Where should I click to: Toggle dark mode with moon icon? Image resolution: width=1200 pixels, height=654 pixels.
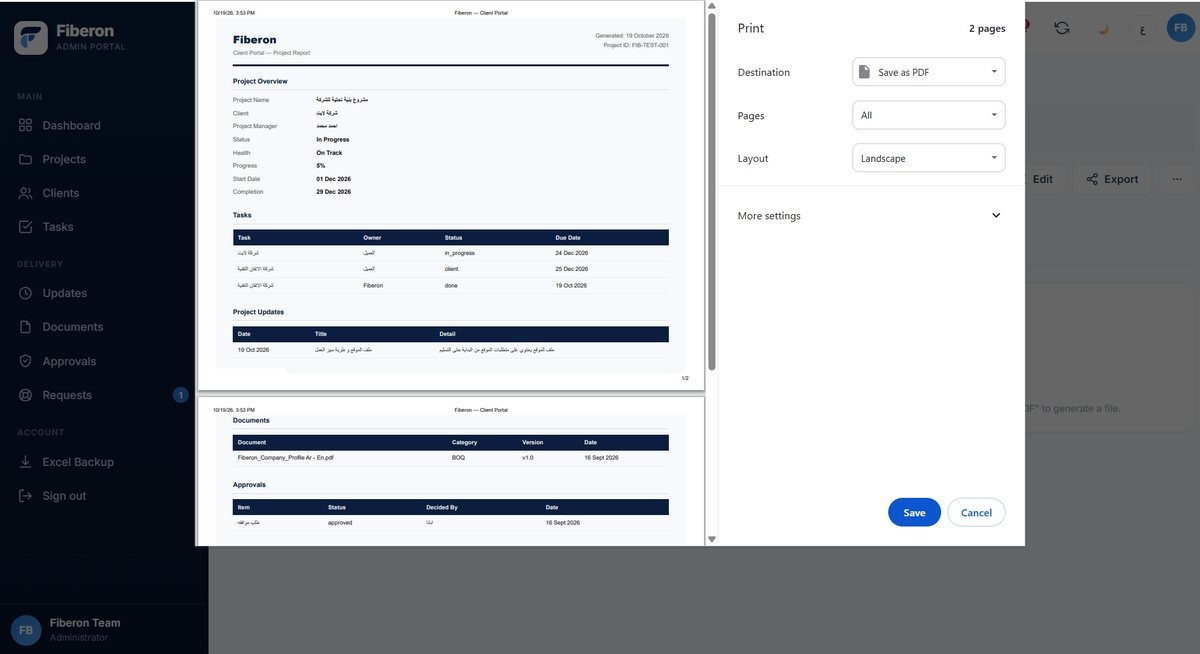(x=1103, y=29)
